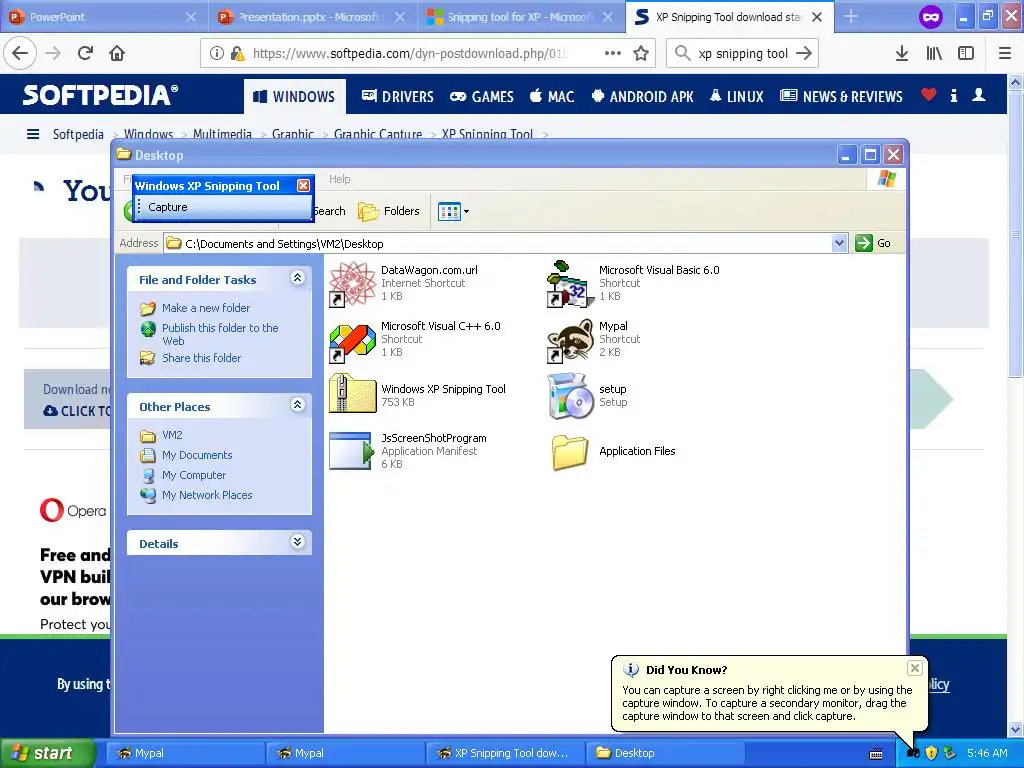The width and height of the screenshot is (1024, 768).
Task: Open My Network Places link
Action: click(x=207, y=495)
